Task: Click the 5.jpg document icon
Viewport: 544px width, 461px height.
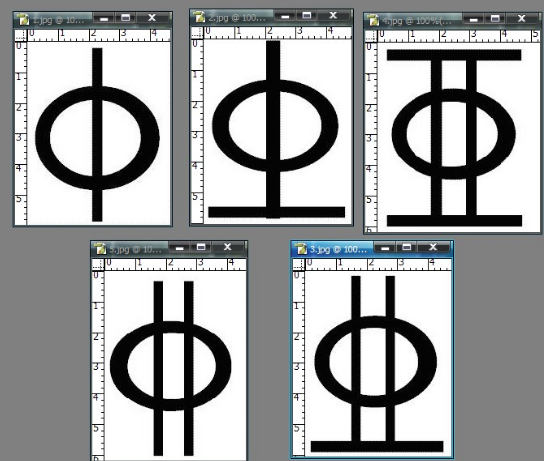Action: pyautogui.click(x=100, y=248)
